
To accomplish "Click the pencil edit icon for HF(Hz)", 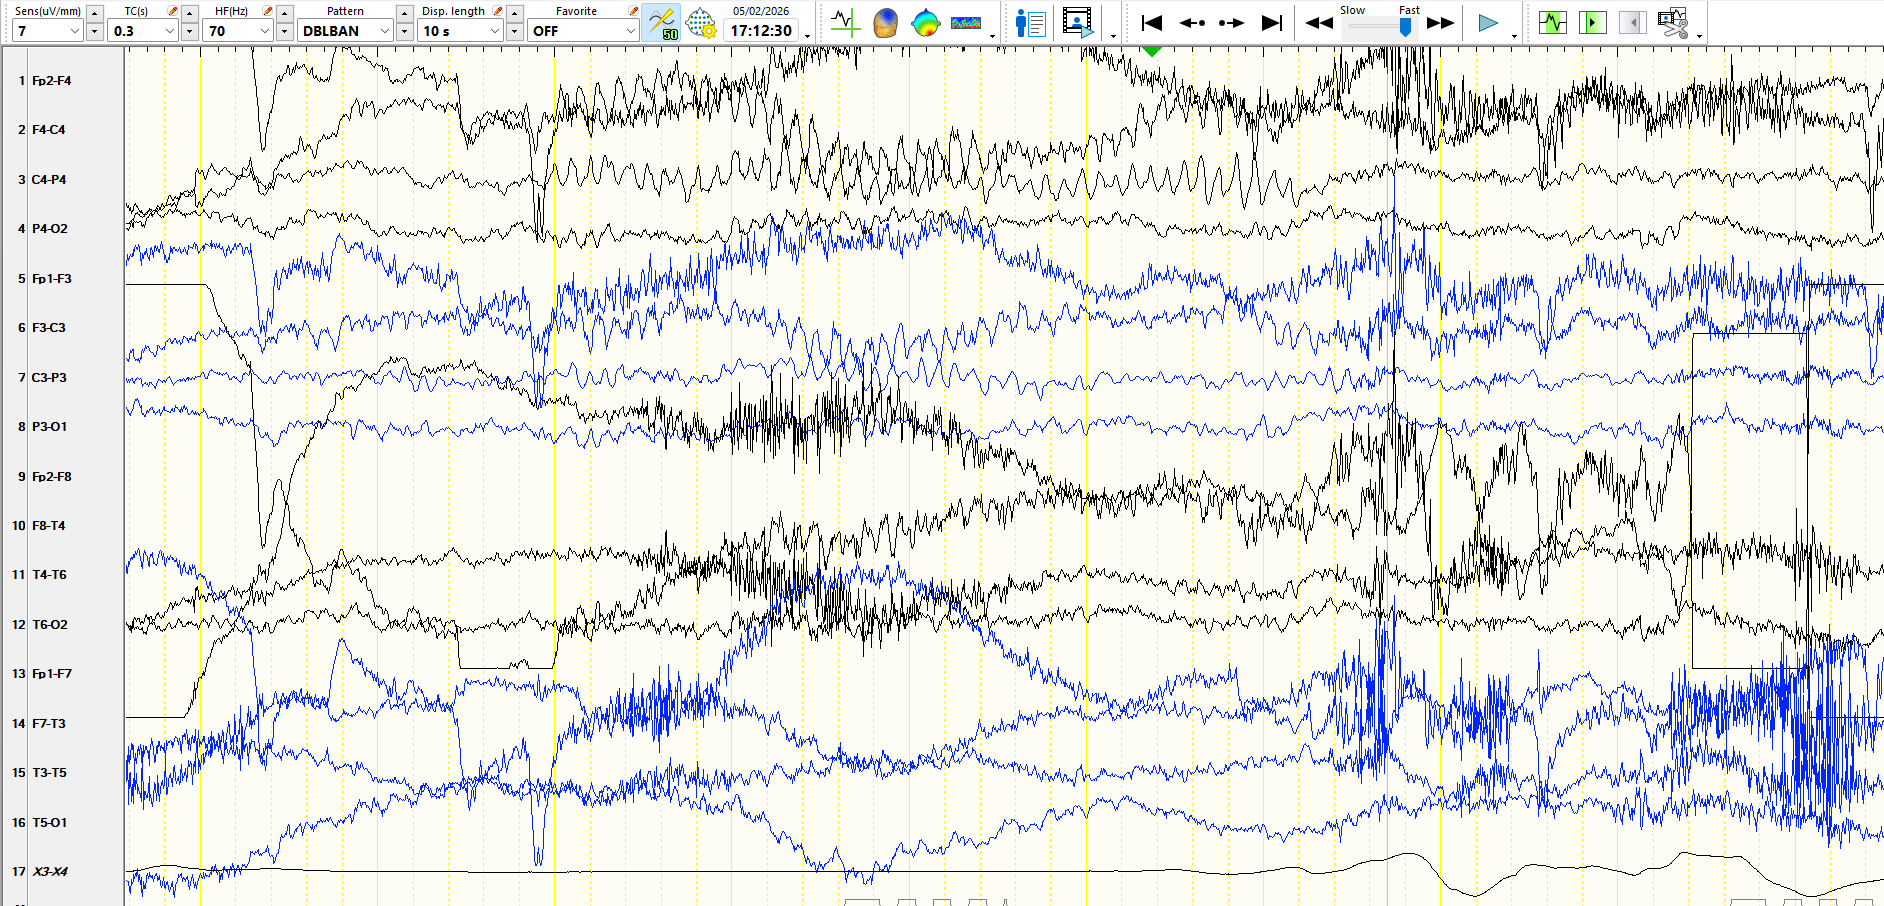I will coord(267,11).
